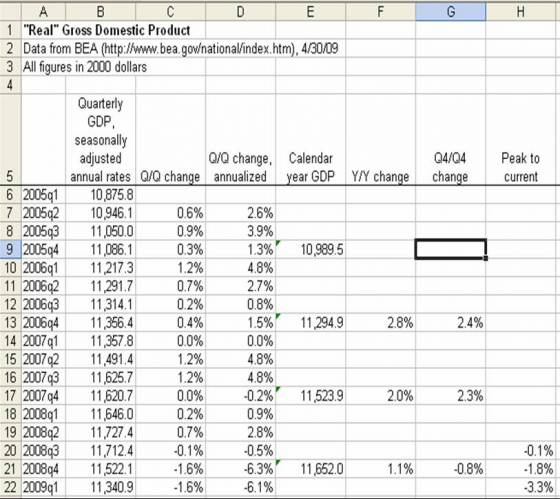Click the select-all corner box

10,11
